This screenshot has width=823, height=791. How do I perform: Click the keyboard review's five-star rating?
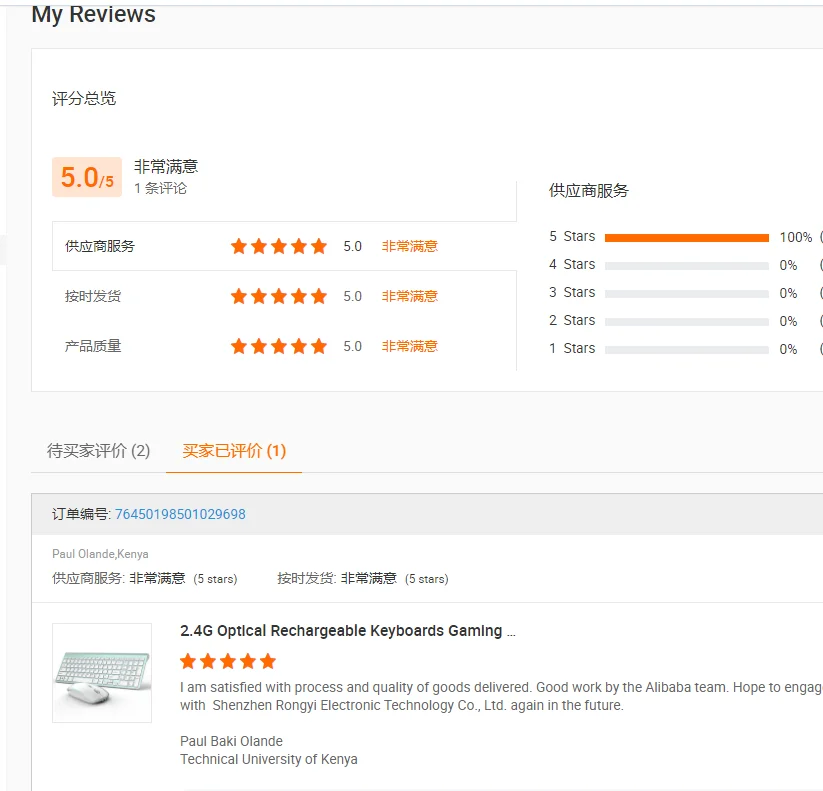pyautogui.click(x=228, y=661)
